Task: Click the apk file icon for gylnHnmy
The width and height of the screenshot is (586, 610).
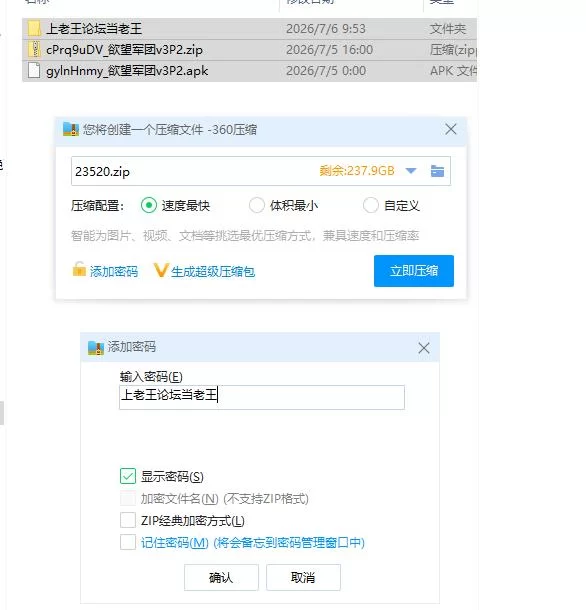Action: pyautogui.click(x=34, y=70)
